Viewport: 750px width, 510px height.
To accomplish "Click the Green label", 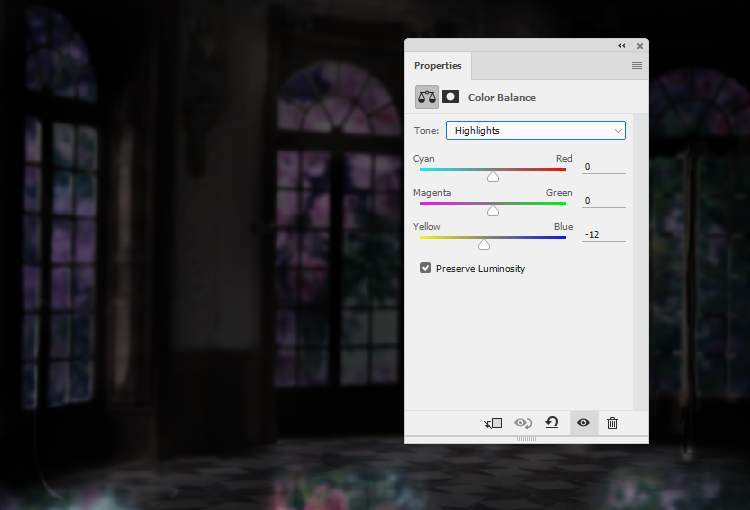I will 559,192.
